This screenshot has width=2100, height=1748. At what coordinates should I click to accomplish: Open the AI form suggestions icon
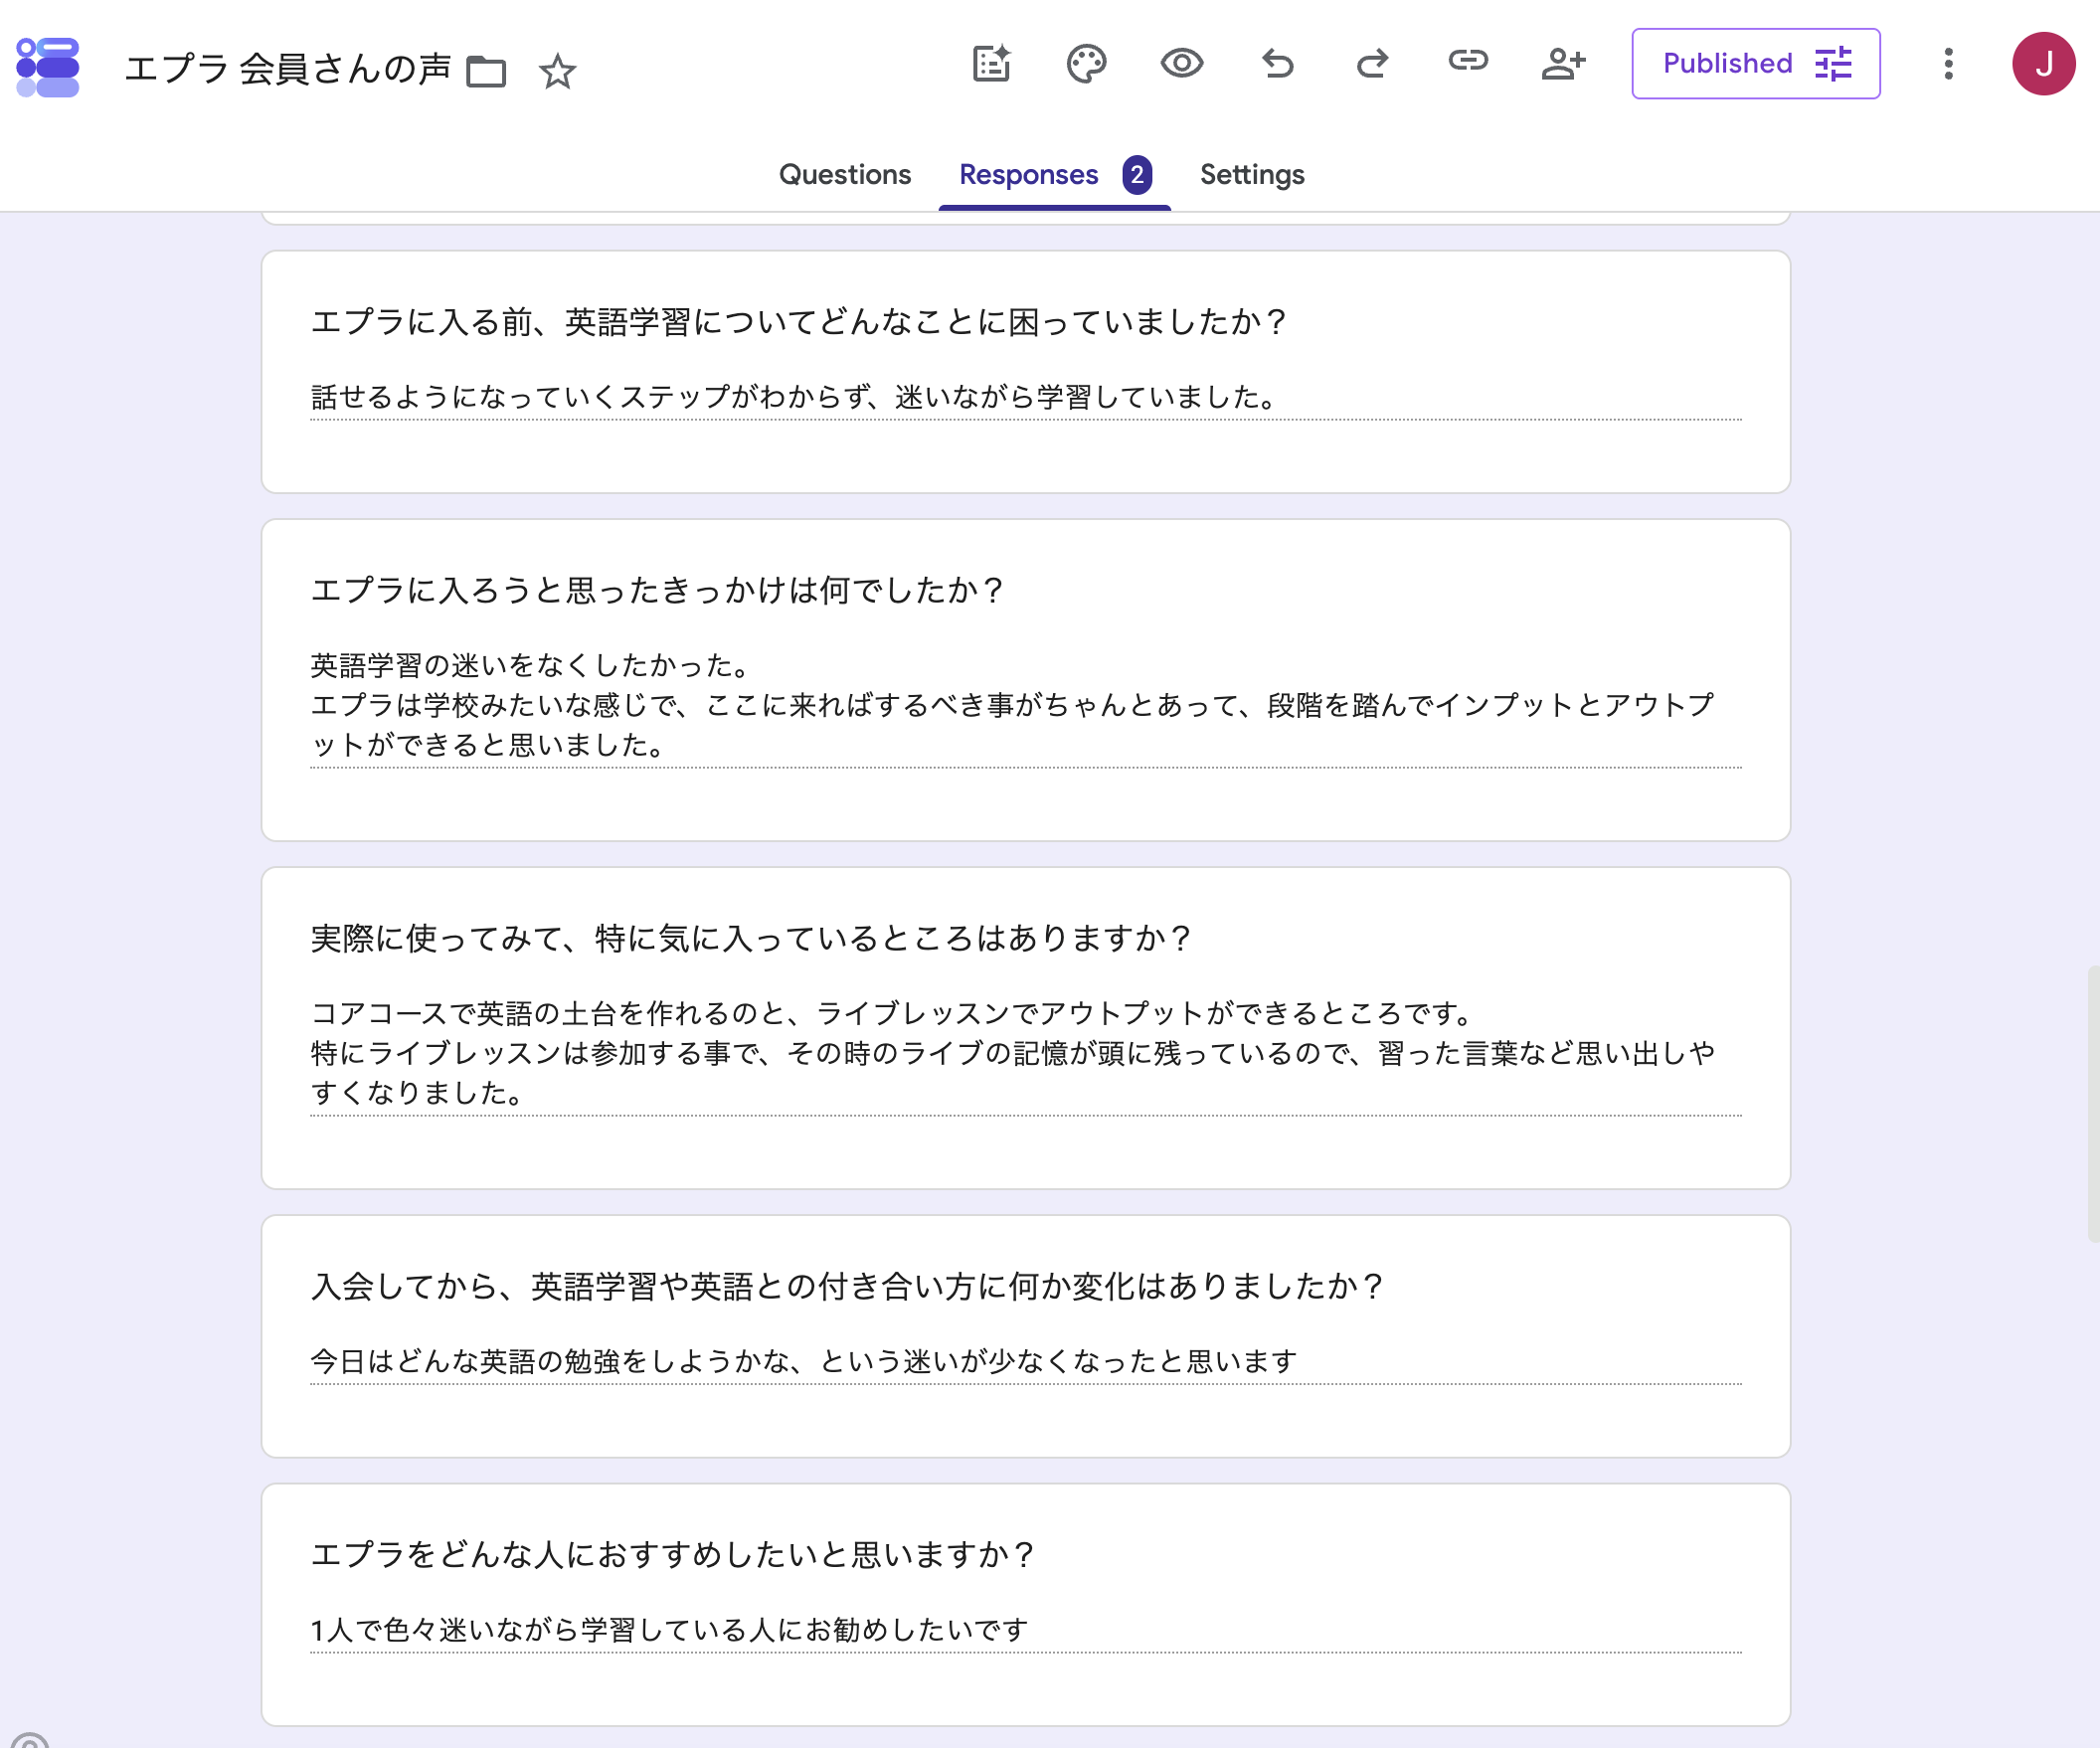(991, 64)
